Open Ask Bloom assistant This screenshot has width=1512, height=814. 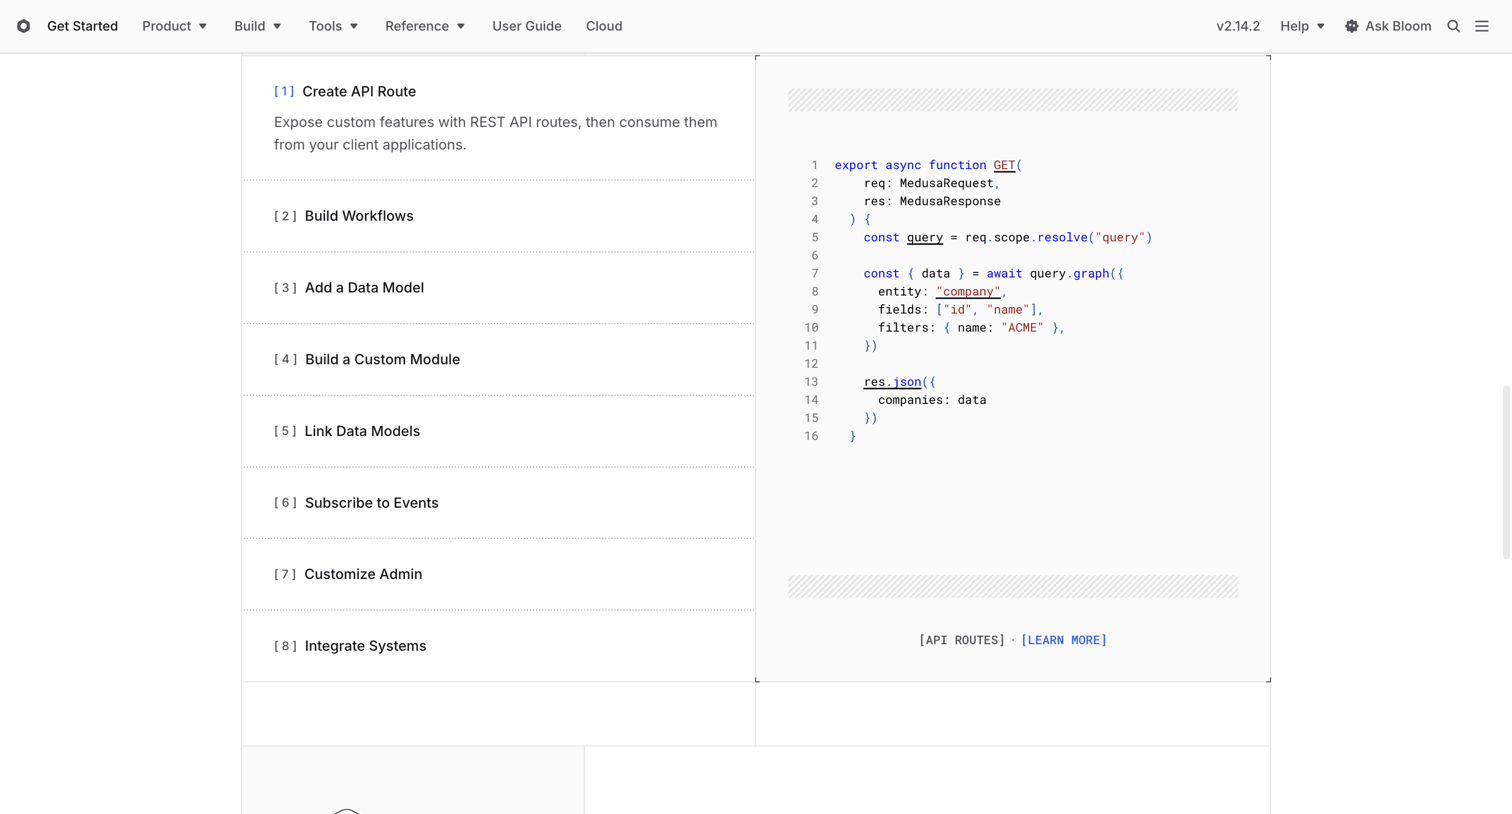(1388, 26)
